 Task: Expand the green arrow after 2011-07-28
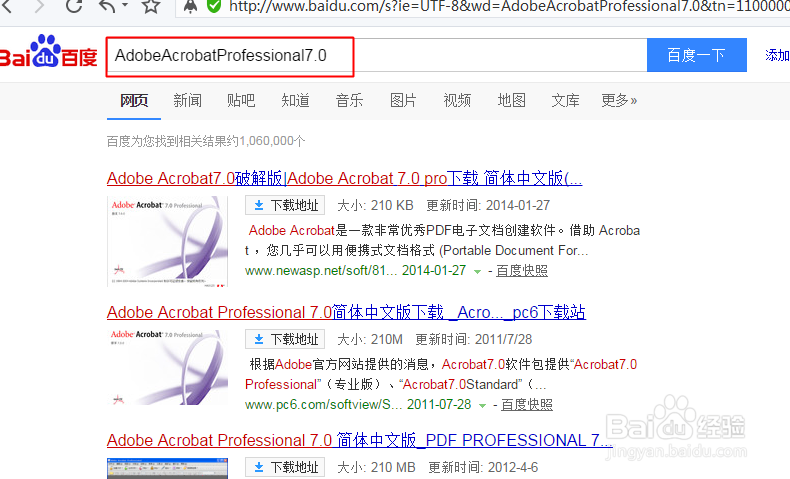(482, 405)
